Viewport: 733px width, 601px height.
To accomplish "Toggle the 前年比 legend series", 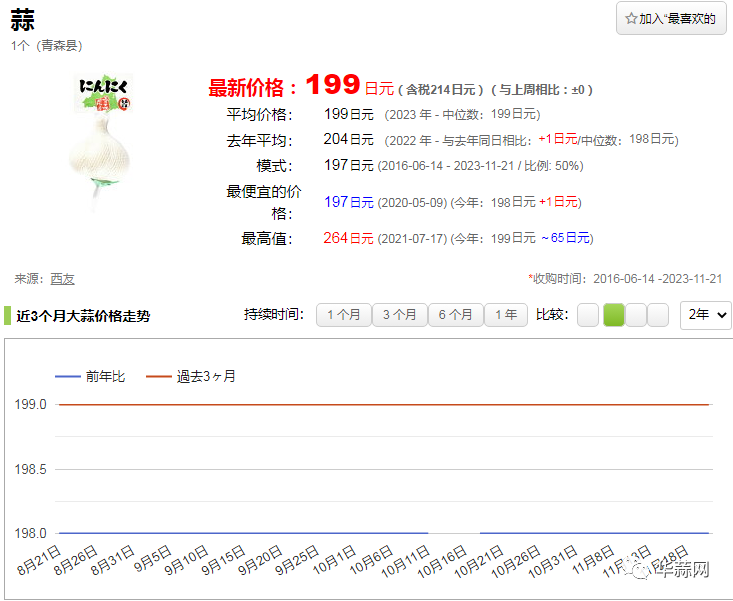I will (105, 377).
